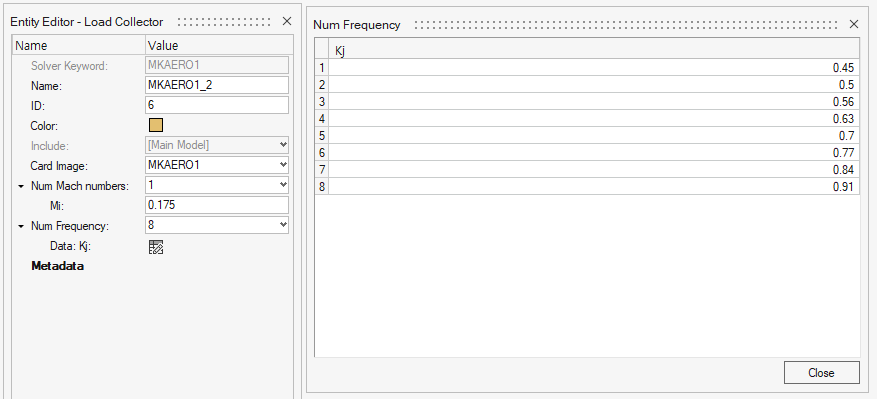Select row header 8 in Kj table
The width and height of the screenshot is (877, 399).
point(322,186)
